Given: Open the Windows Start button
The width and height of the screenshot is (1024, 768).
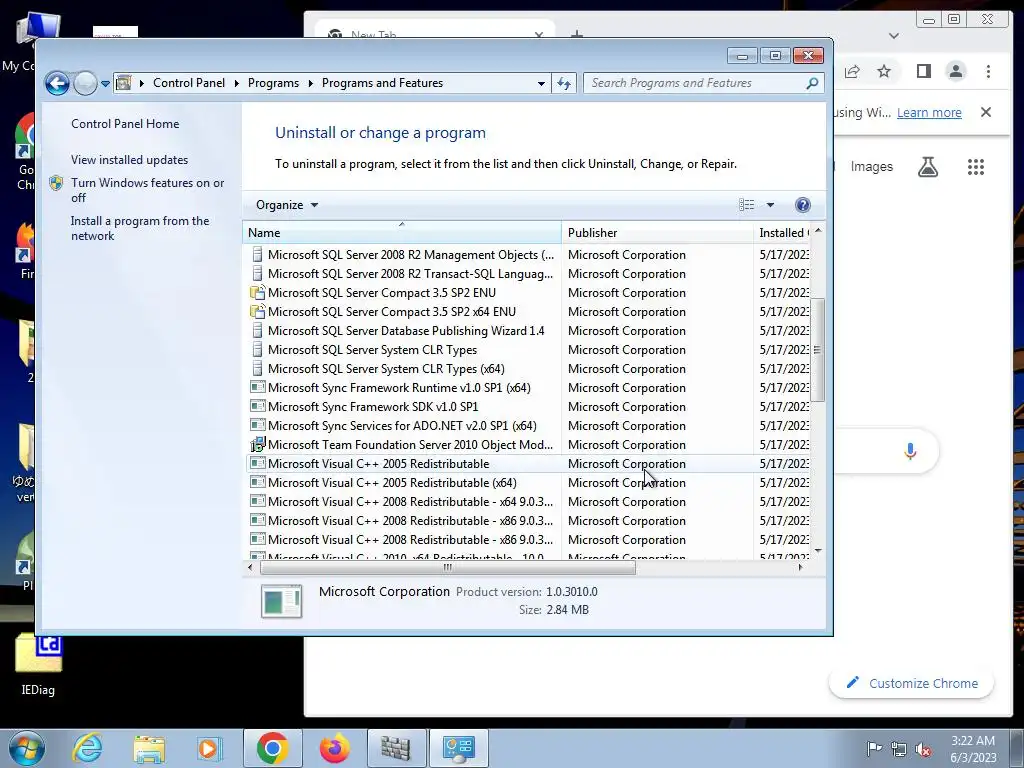Looking at the screenshot, I should 26,748.
